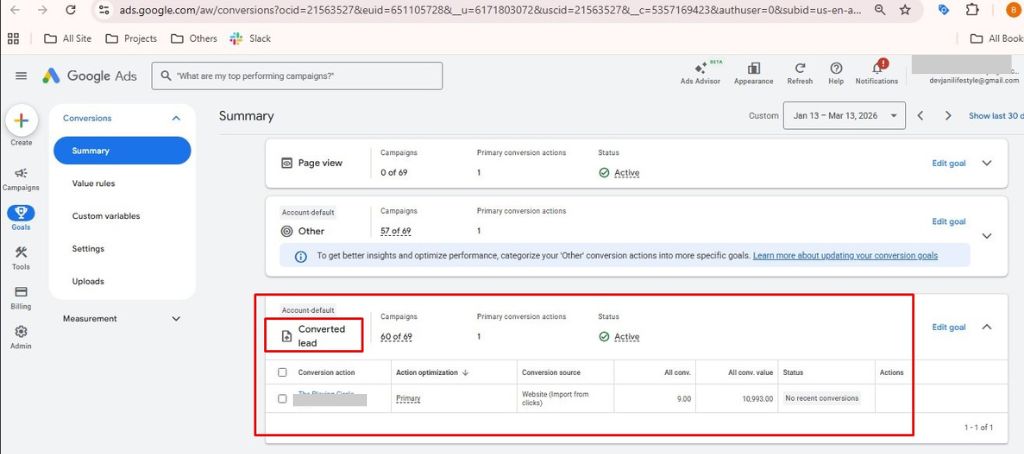The width and height of the screenshot is (1024, 454).
Task: Open Billing from the sidebar
Action: click(x=21, y=296)
